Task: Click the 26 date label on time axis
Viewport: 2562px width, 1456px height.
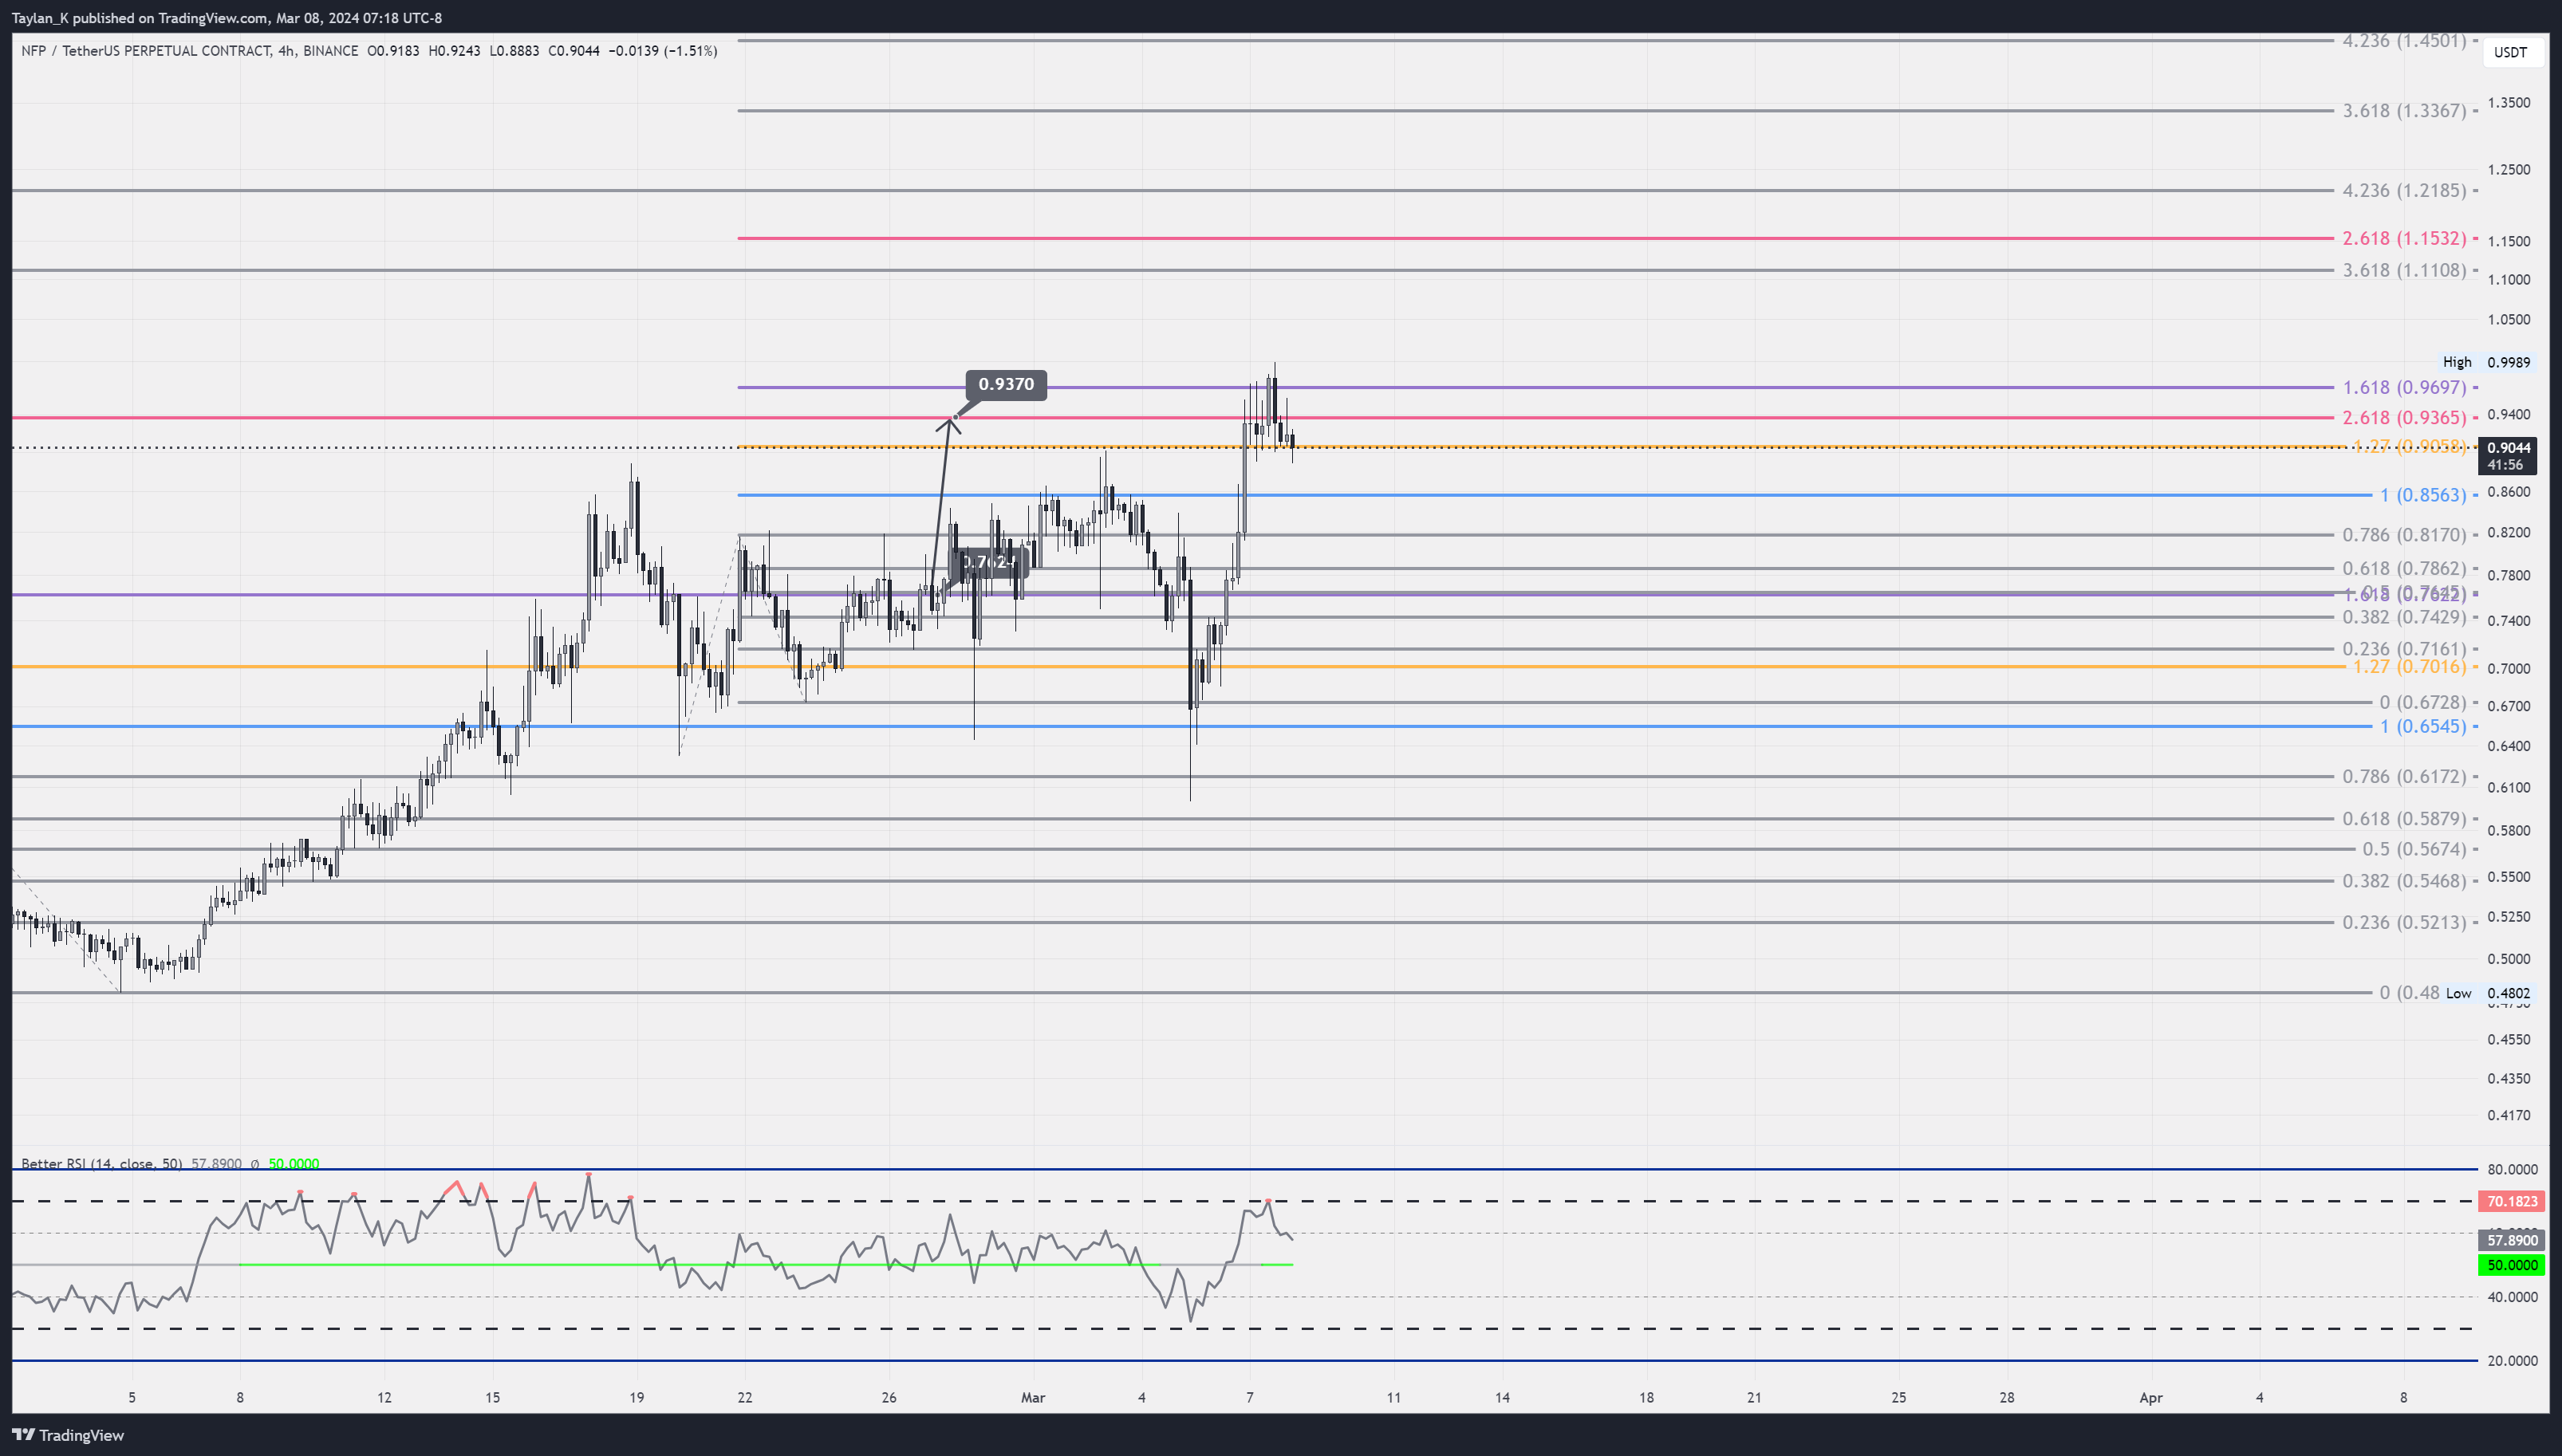Action: pos(889,1398)
